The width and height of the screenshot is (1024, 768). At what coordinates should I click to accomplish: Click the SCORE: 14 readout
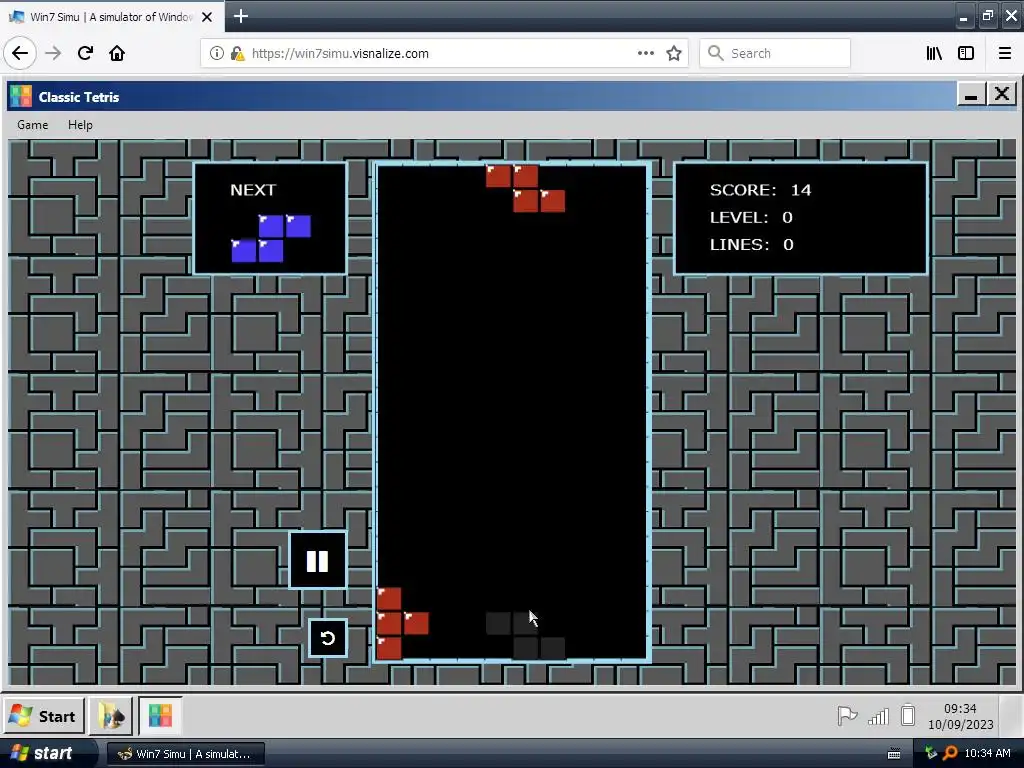pos(760,190)
